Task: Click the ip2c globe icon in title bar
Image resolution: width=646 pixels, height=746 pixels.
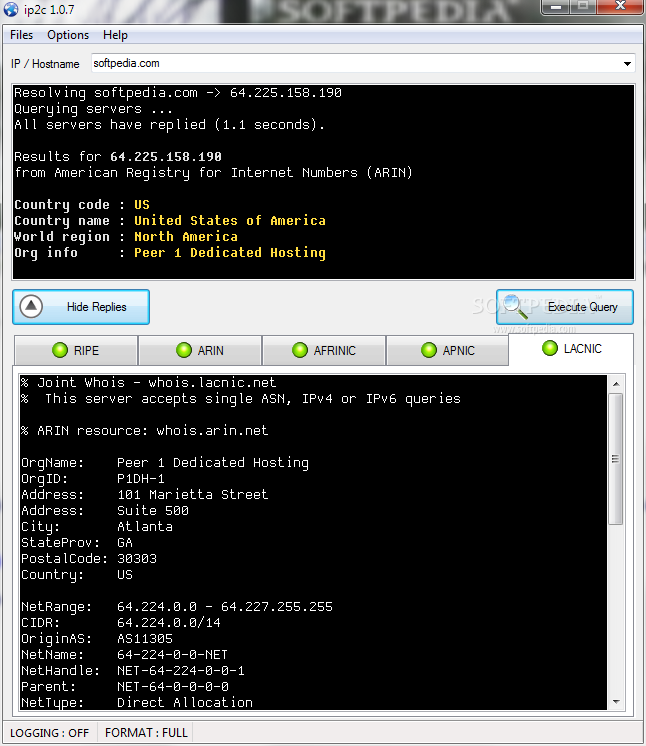Action: click(x=10, y=10)
